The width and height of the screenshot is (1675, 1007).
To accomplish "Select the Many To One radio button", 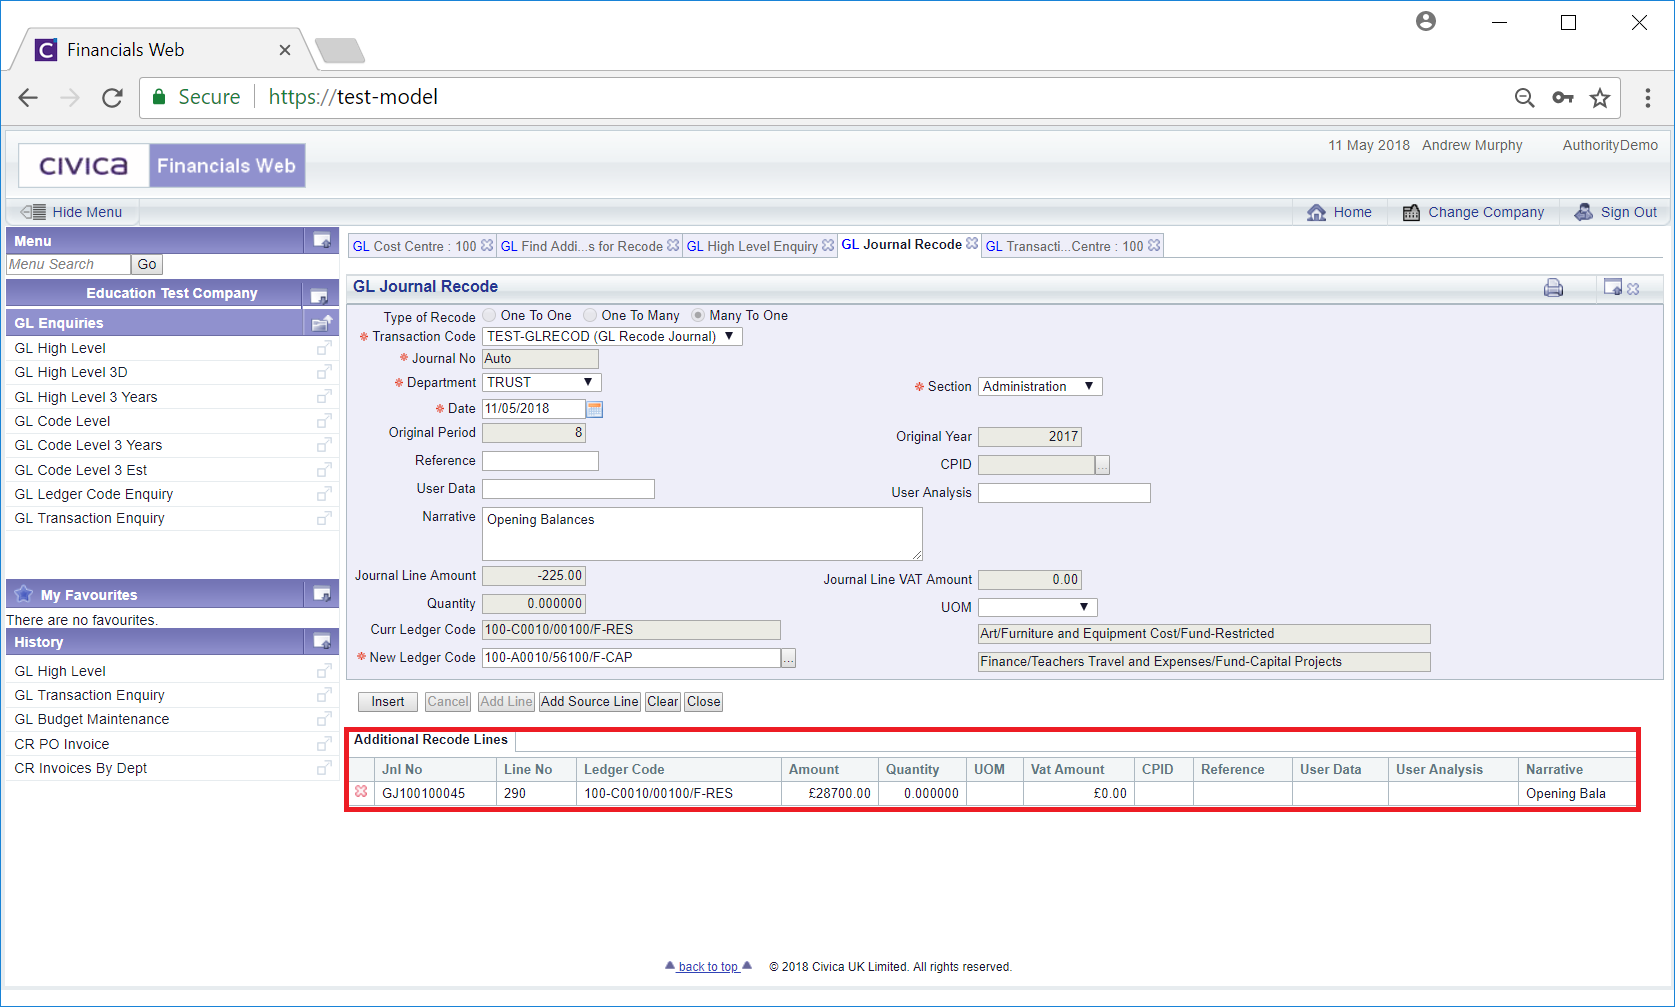I will coord(698,315).
